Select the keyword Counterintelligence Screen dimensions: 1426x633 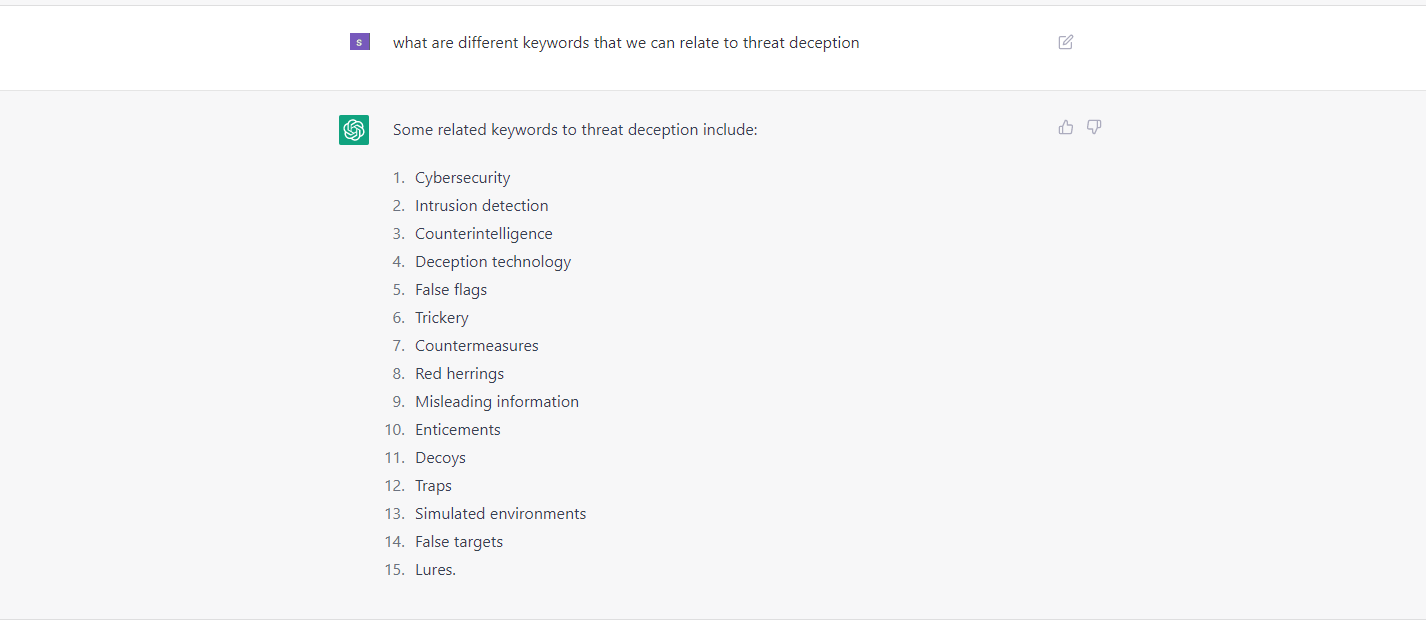[484, 233]
